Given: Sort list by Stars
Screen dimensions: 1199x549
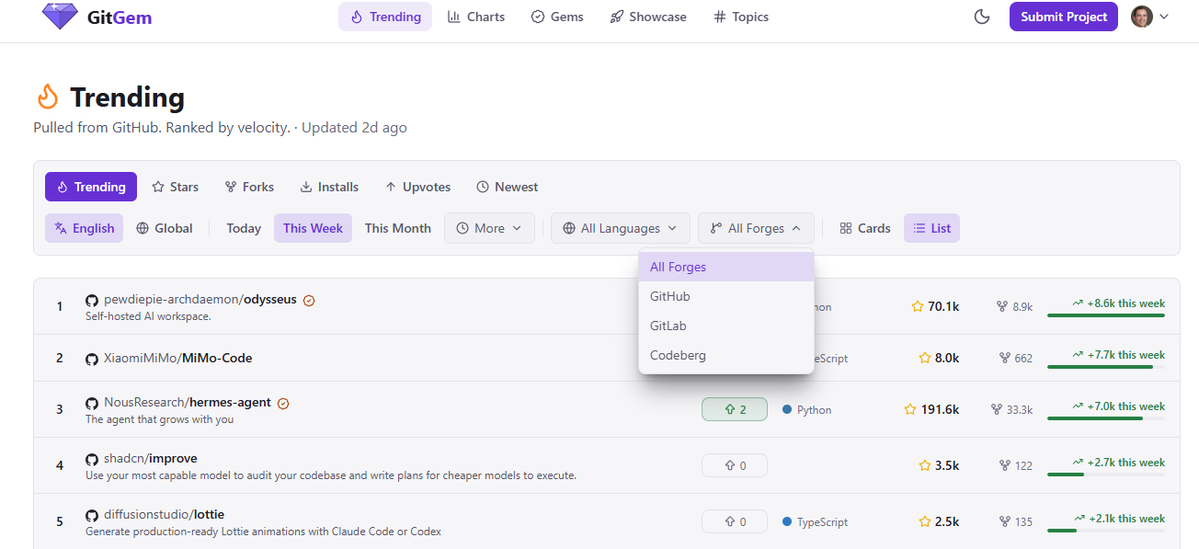Looking at the screenshot, I should 175,187.
